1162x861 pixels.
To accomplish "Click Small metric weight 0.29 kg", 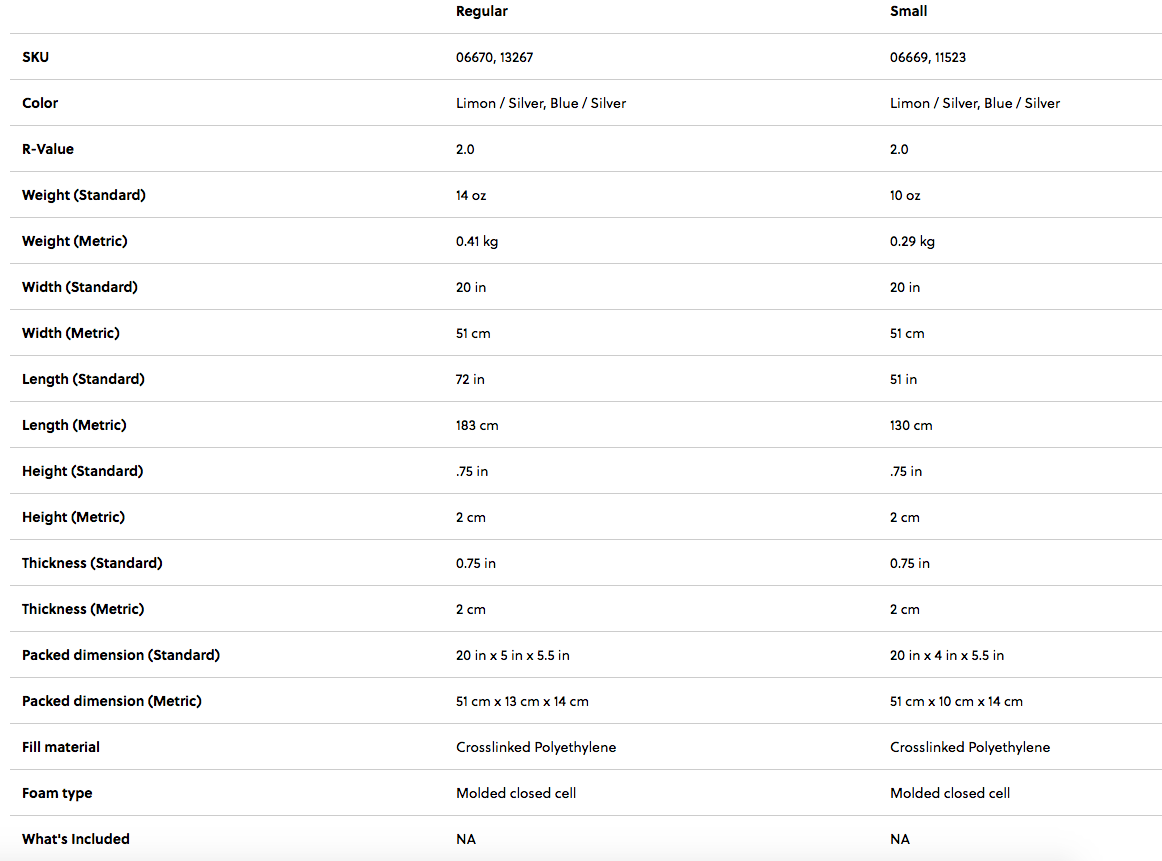I will [912, 241].
